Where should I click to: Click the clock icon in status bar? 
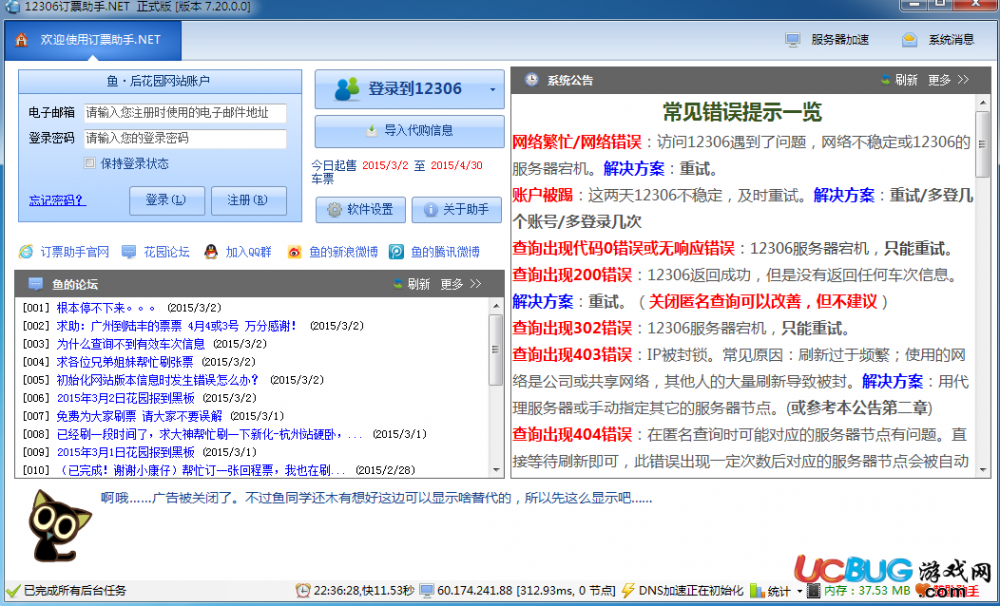click(303, 591)
